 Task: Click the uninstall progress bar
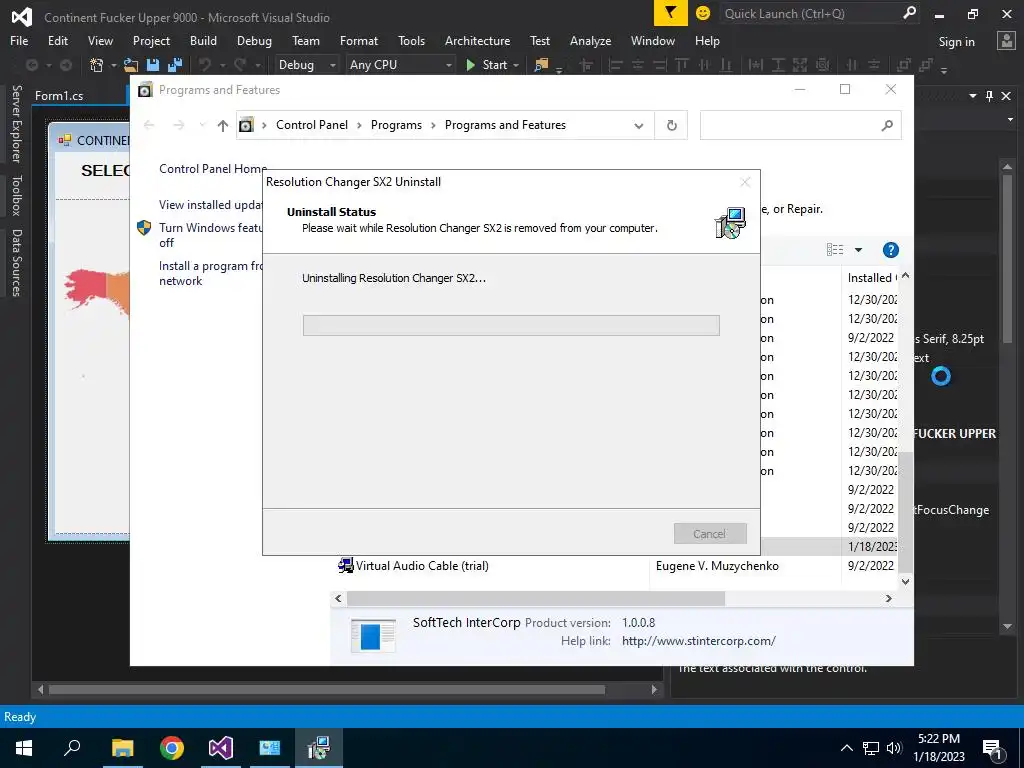pos(511,325)
